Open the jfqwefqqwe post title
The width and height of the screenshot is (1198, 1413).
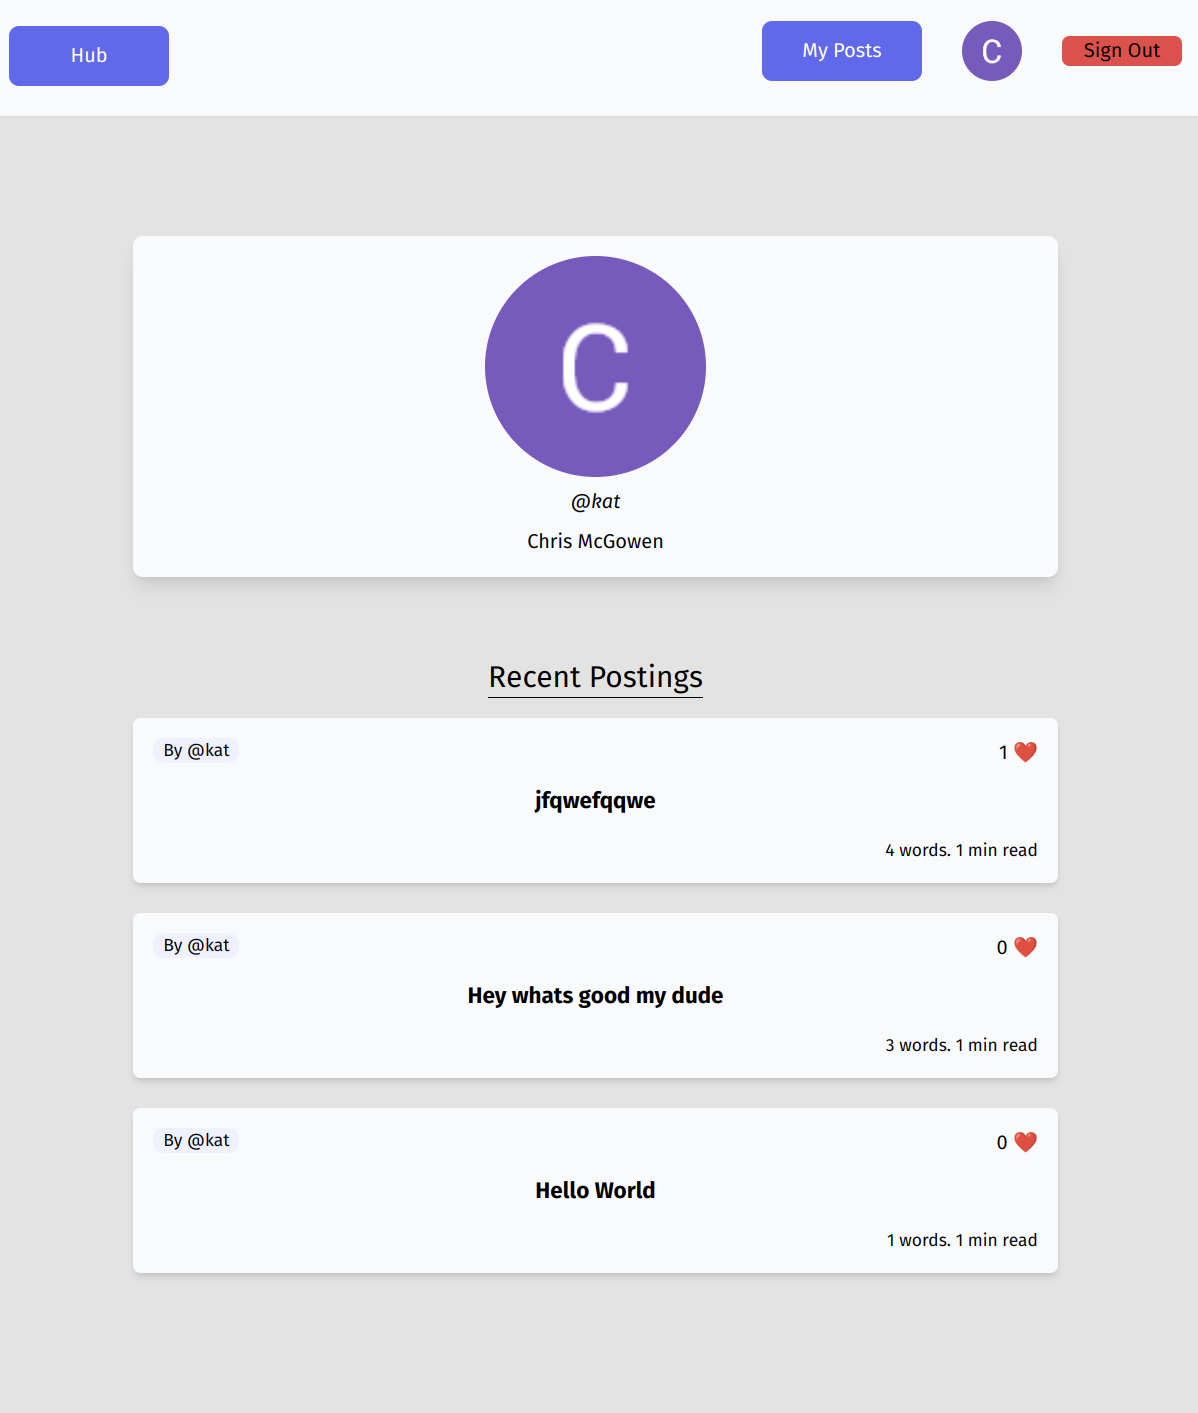coord(595,801)
